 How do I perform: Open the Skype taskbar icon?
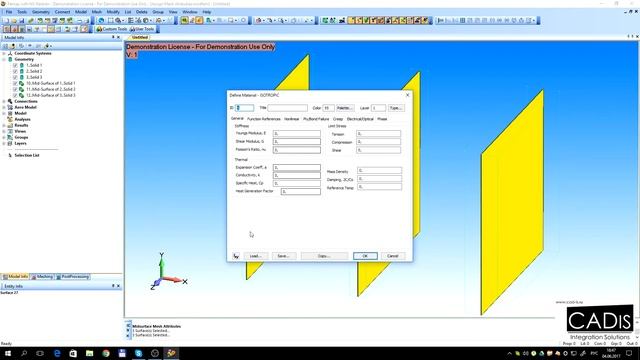pyautogui.click(x=138, y=353)
